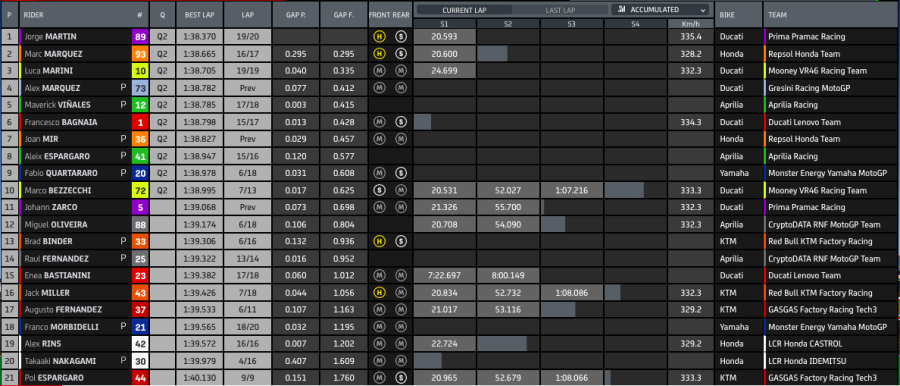
Task: Click Bezzecchi's S4 progress bar
Action: tap(624, 190)
